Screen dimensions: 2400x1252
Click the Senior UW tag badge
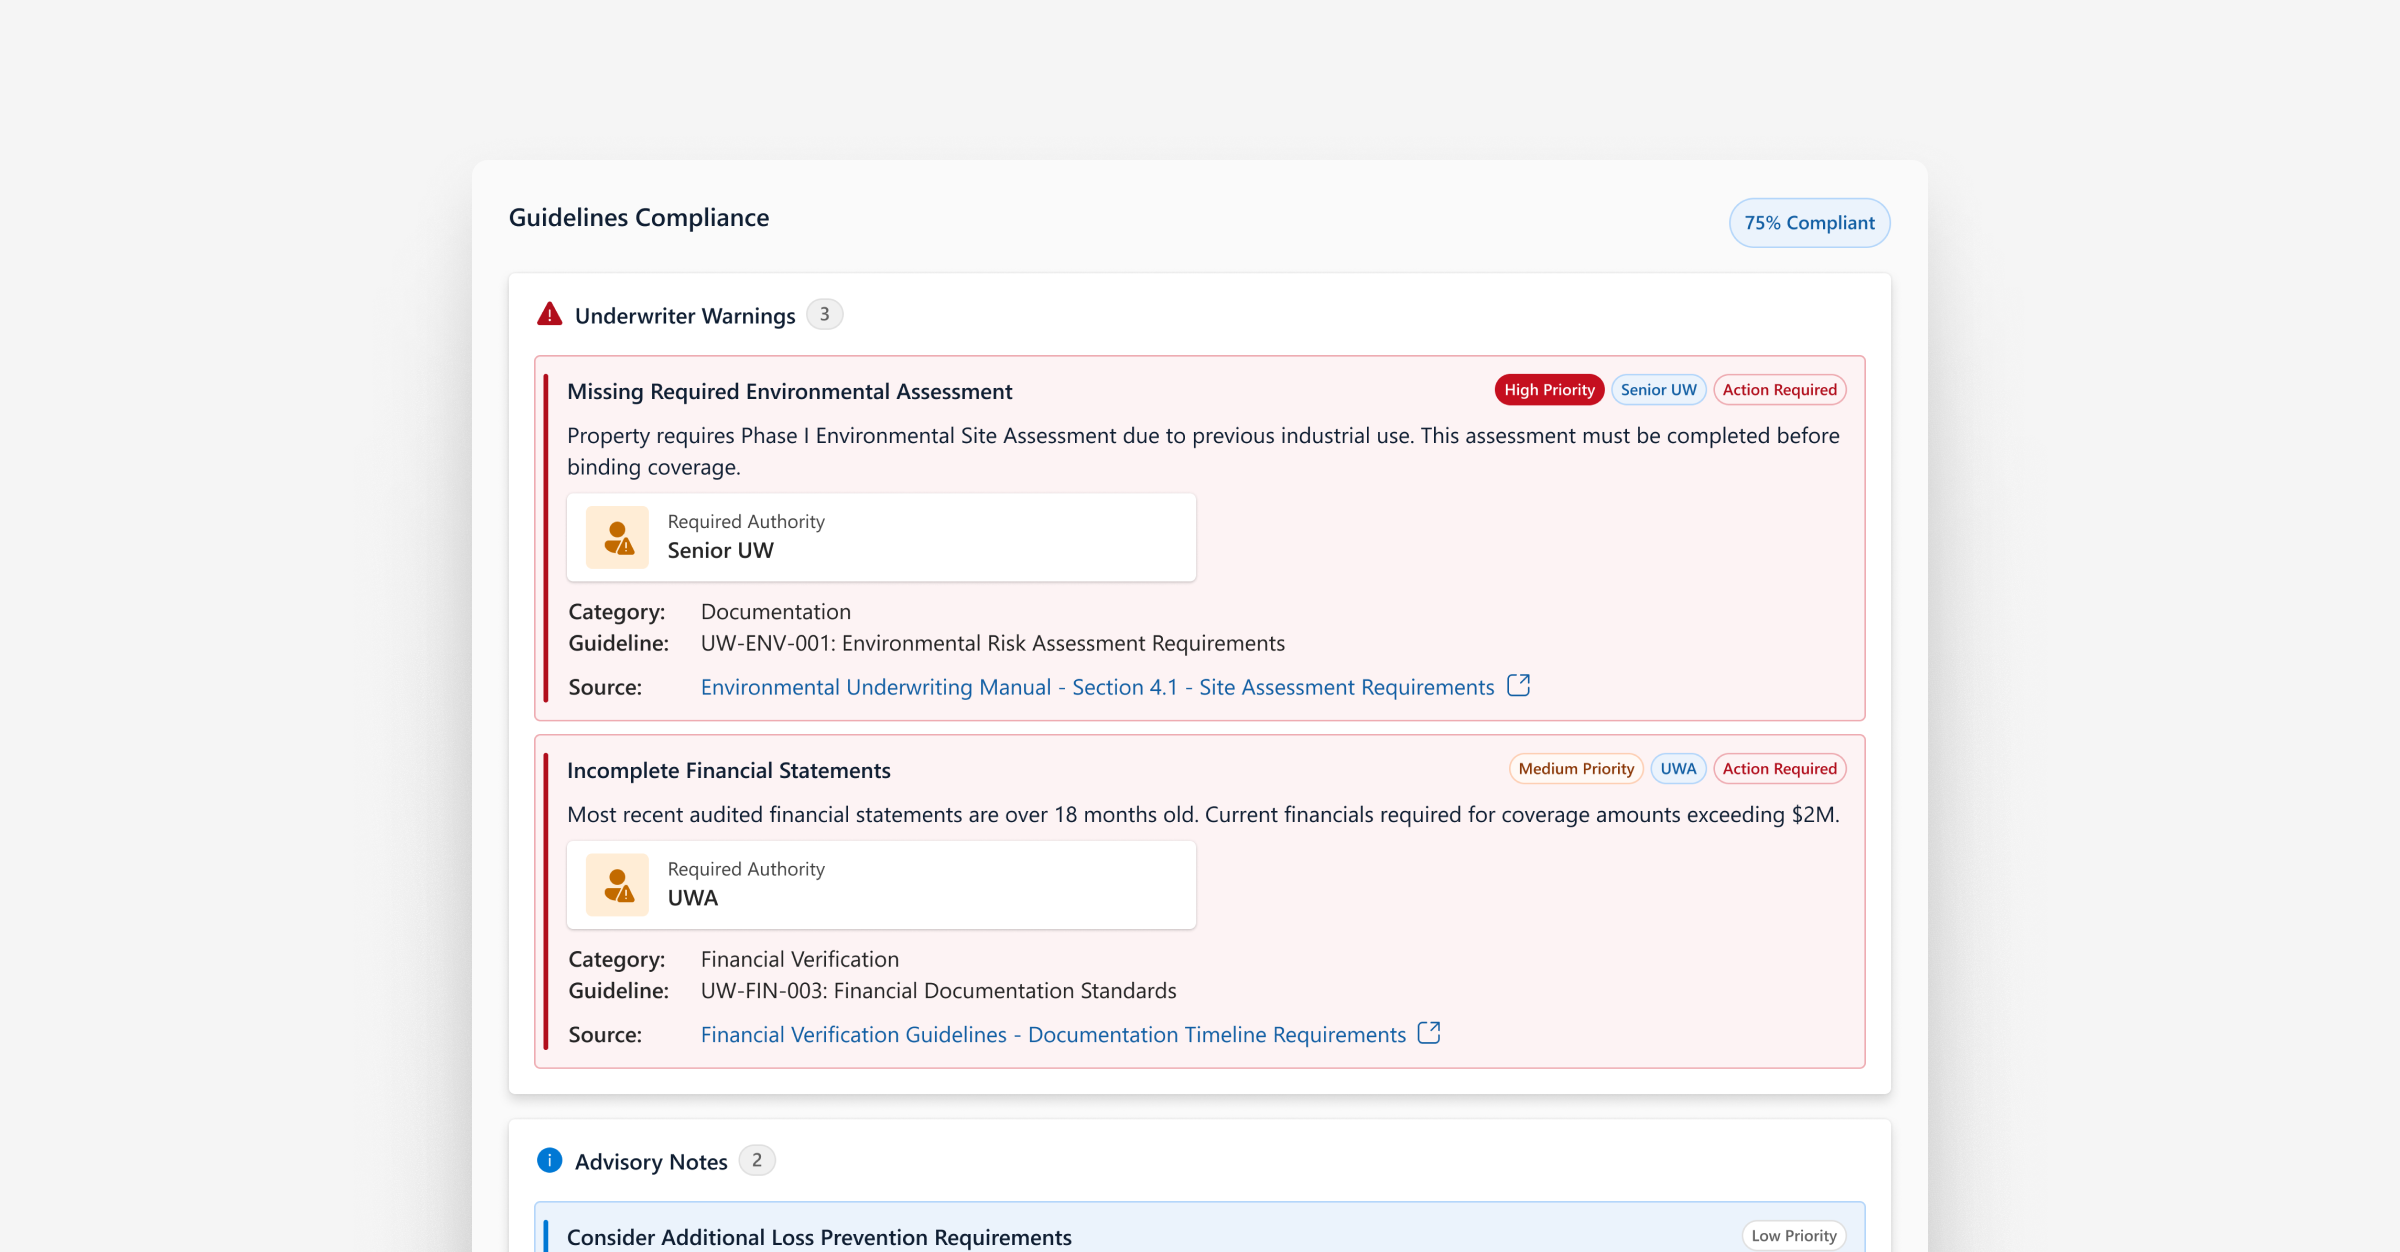[1658, 390]
